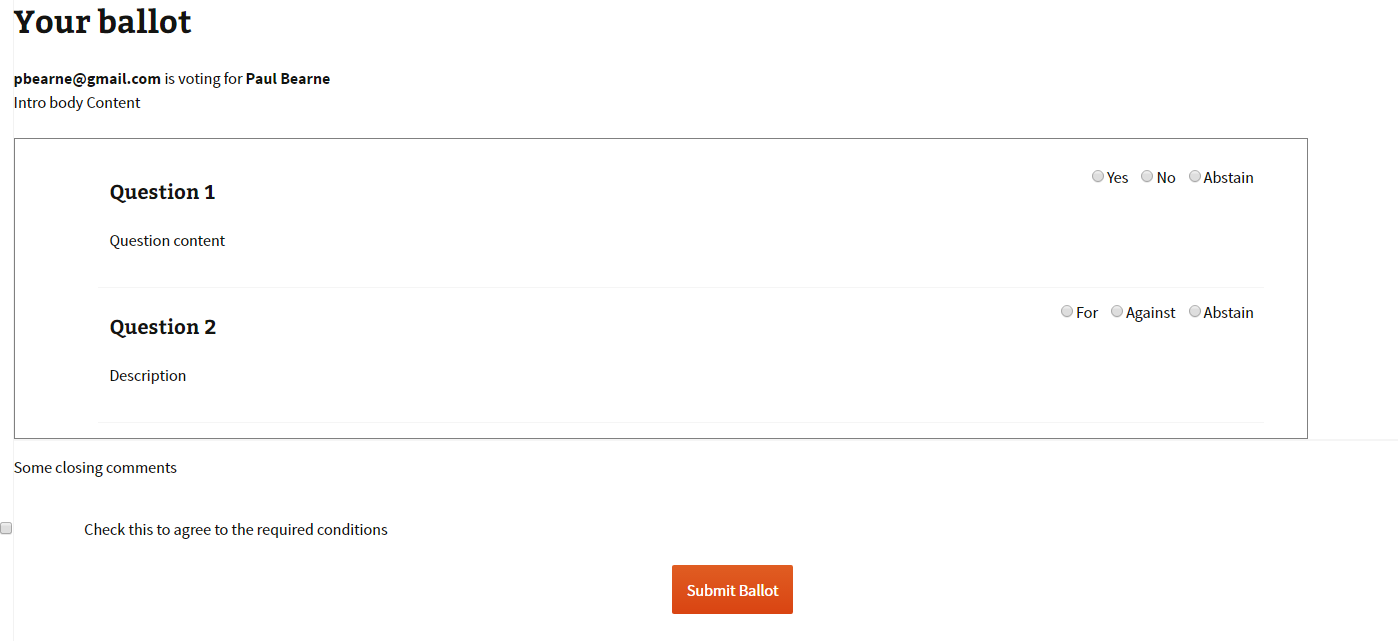The height and width of the screenshot is (641, 1398).
Task: Click the Against option label text
Action: pos(1150,313)
